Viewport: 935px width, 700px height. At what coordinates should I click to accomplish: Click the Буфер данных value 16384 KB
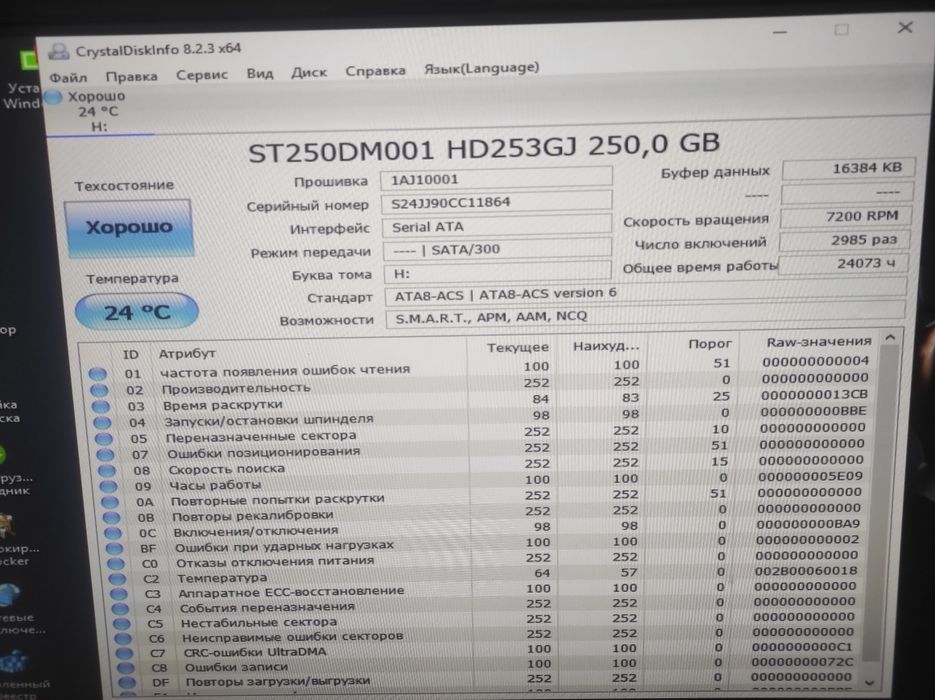point(849,169)
